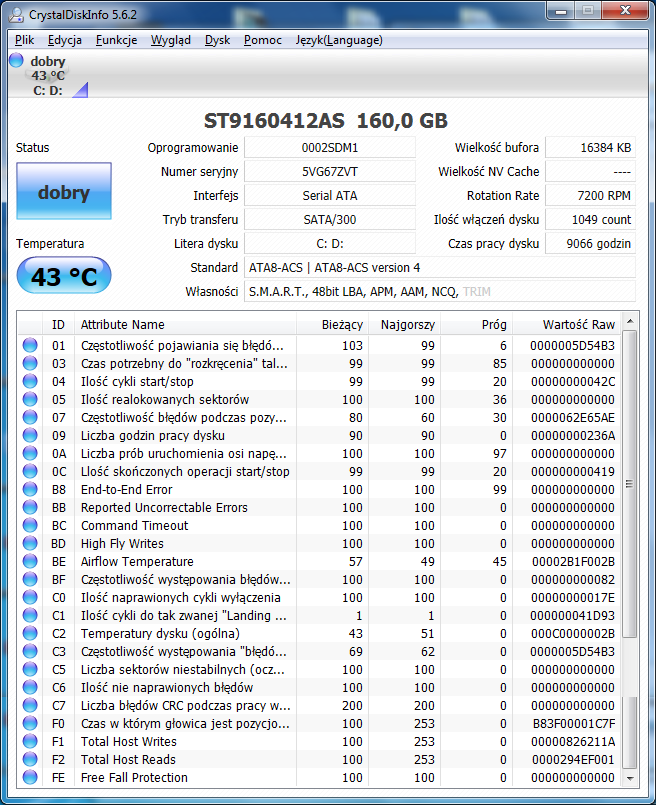
Task: Click status orb of Command Timeout row
Action: pyautogui.click(x=30, y=525)
